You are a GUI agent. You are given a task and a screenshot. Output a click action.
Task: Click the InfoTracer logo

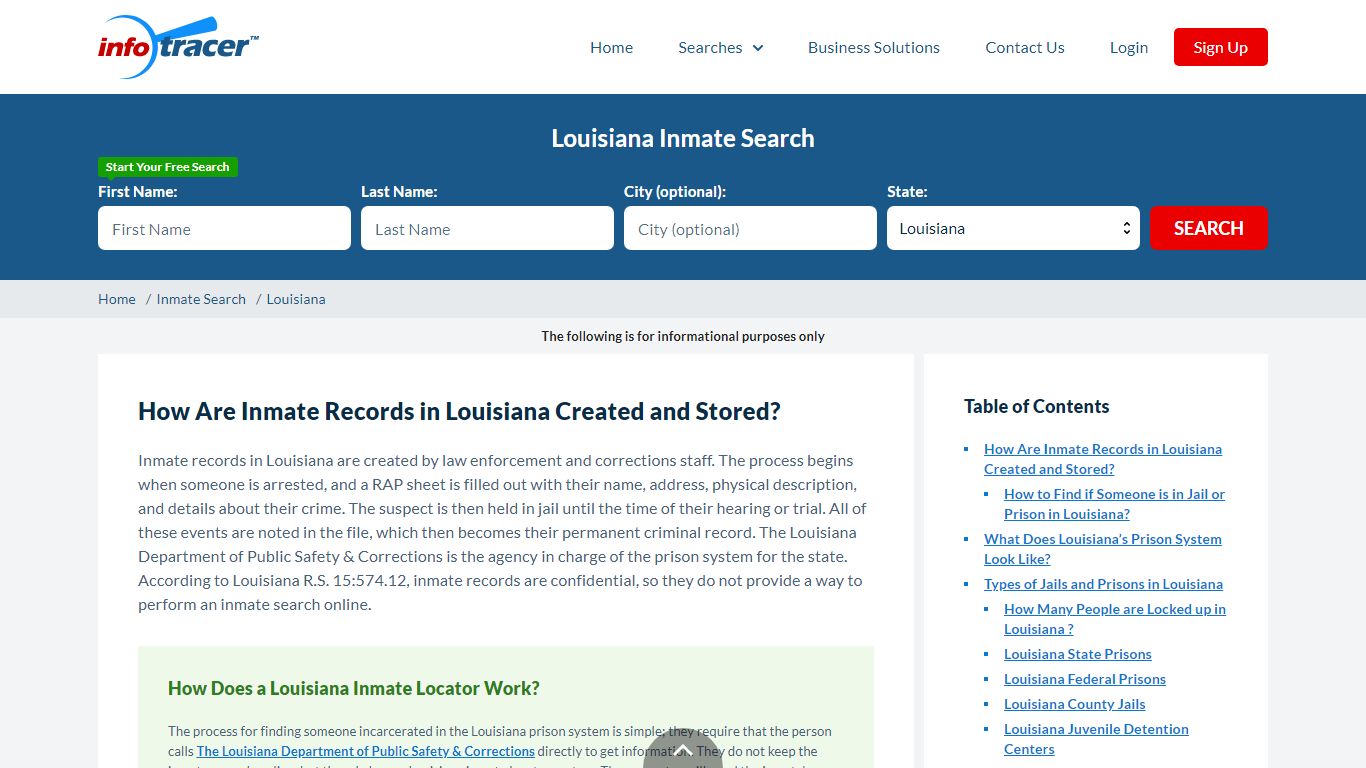tap(178, 47)
